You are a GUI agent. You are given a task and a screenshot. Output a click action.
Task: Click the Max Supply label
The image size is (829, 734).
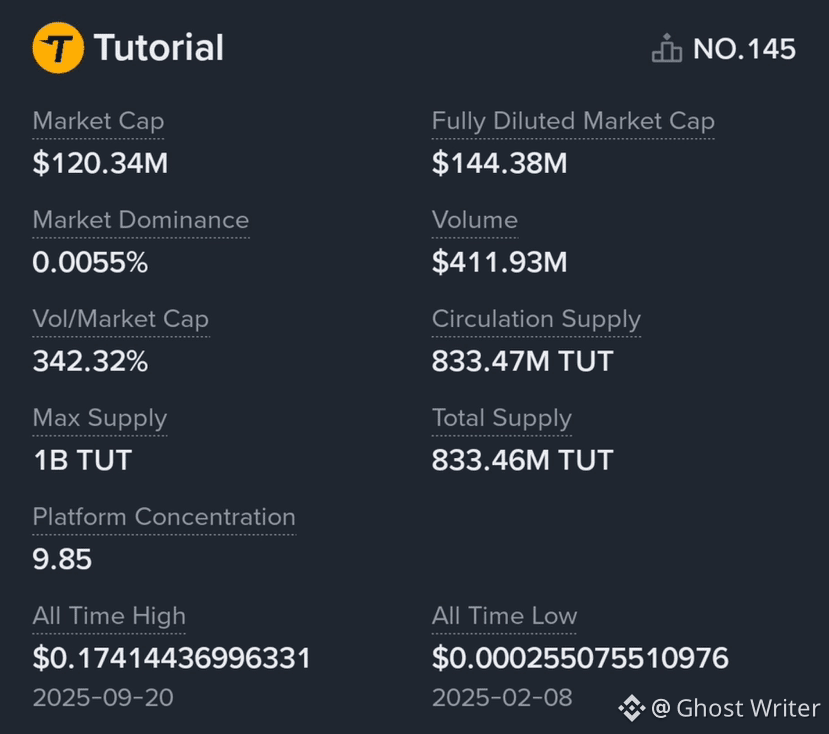[x=100, y=418]
